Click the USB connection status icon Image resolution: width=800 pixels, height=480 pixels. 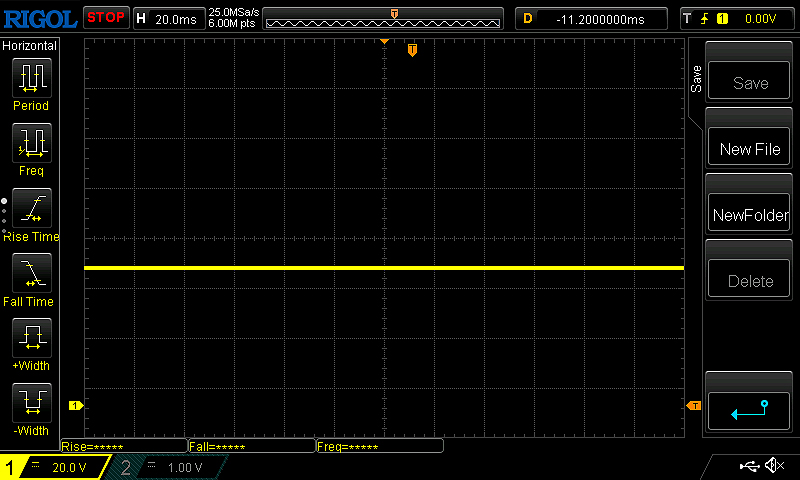[749, 466]
